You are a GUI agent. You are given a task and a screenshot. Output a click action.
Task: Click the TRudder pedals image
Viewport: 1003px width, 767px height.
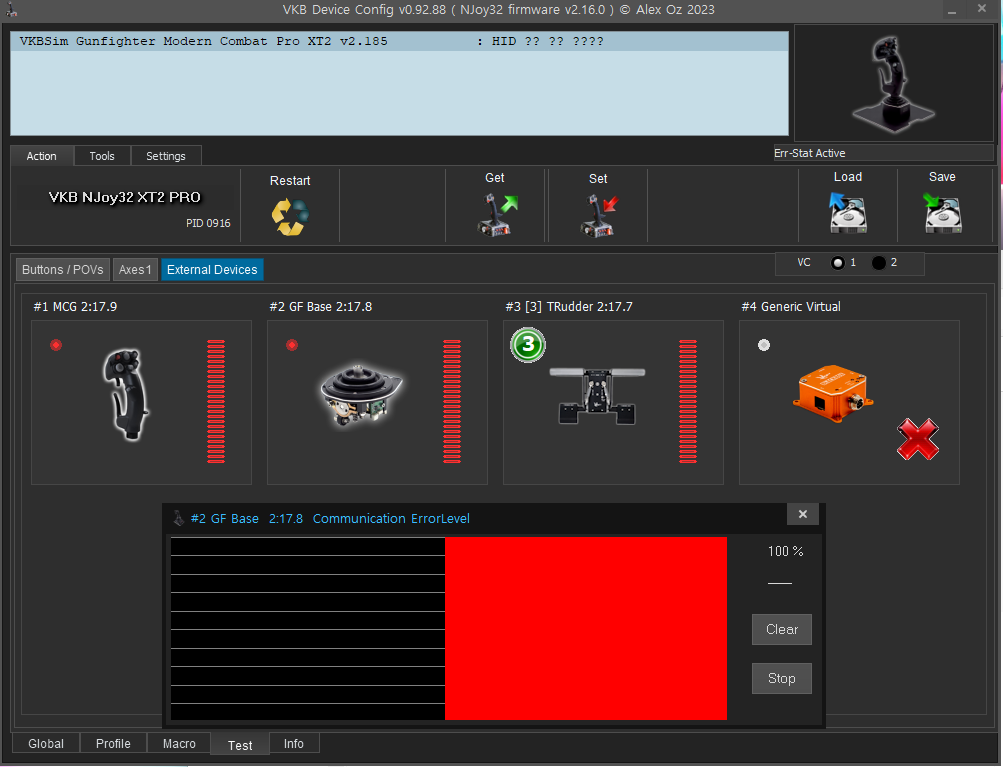(x=597, y=395)
